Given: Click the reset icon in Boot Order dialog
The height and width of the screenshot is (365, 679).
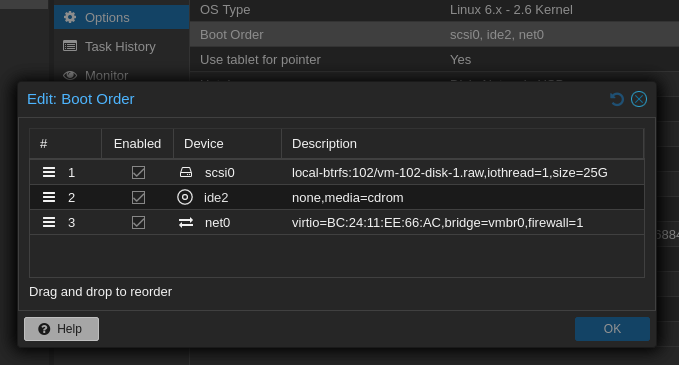Looking at the screenshot, I should [x=617, y=99].
